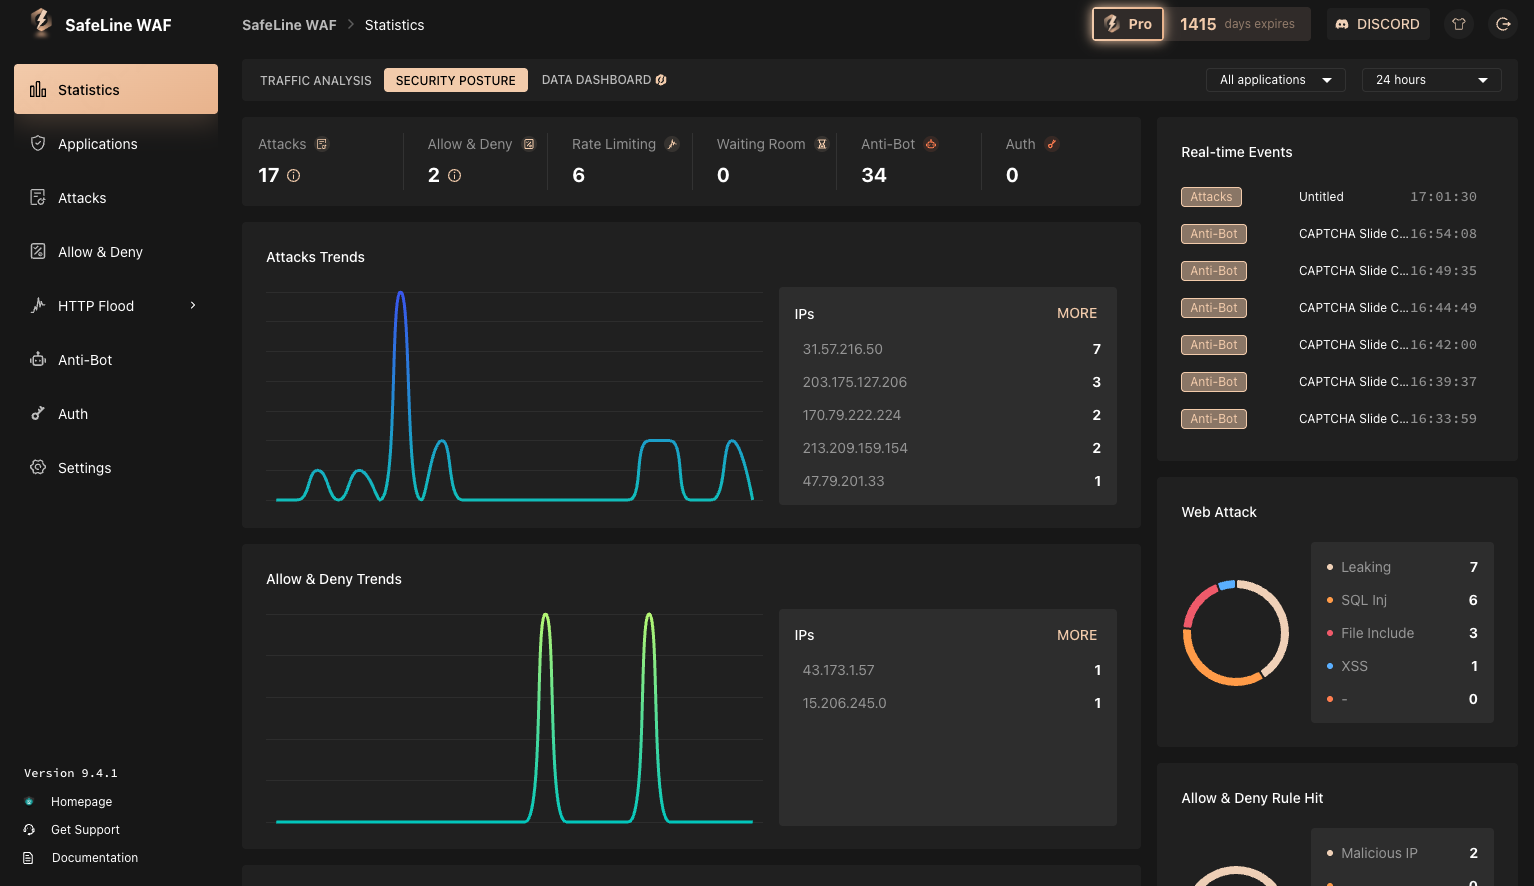
Task: Click the Web Attack donut chart
Action: click(x=1236, y=633)
